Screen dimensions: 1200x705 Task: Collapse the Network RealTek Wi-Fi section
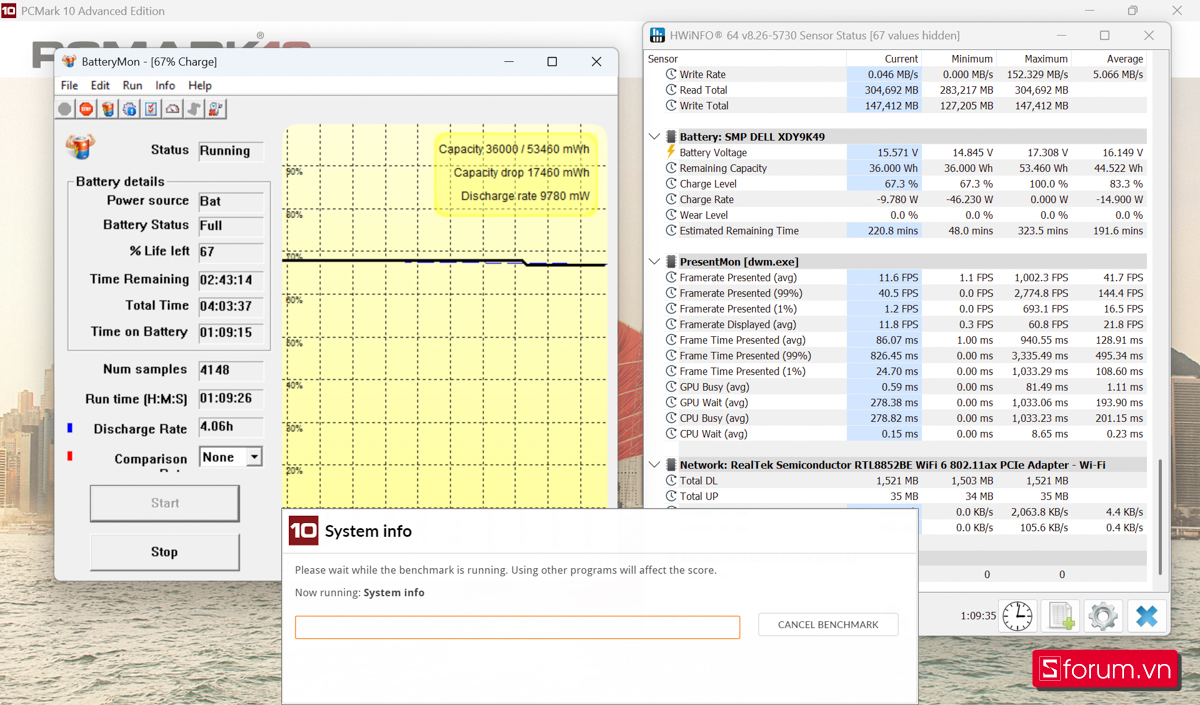[x=655, y=465]
